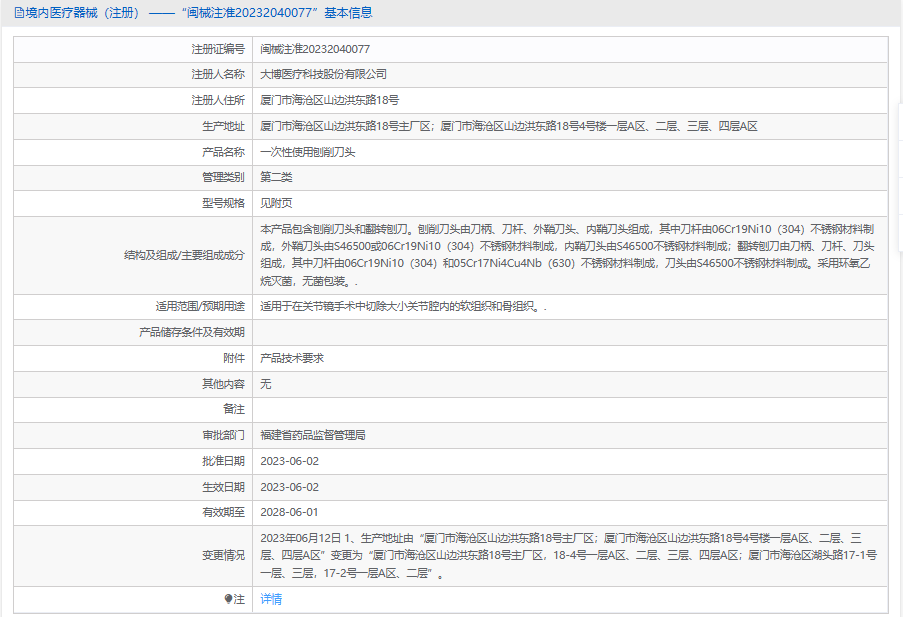
Task: Click the 结构及组成 description text
Action: coord(567,255)
